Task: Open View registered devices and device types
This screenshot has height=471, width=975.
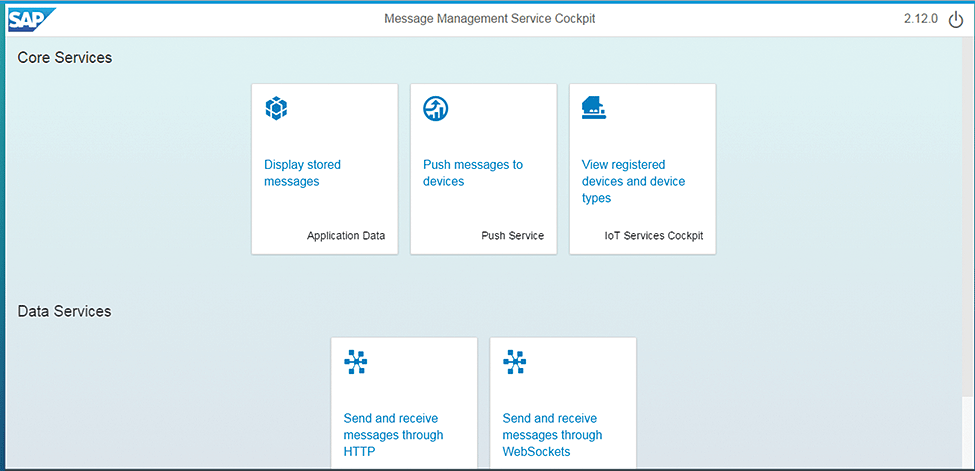Action: tap(633, 181)
